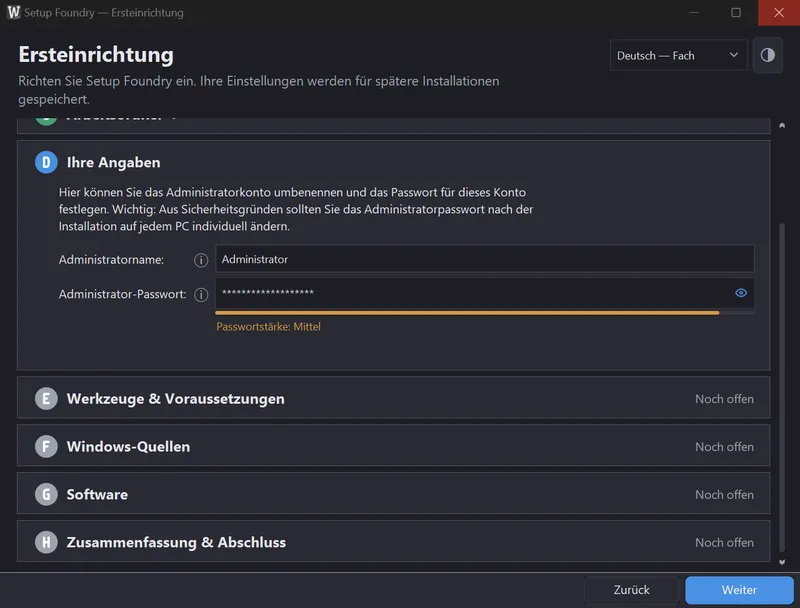The width and height of the screenshot is (800, 608).
Task: Show the password with the eye icon
Action: [741, 293]
